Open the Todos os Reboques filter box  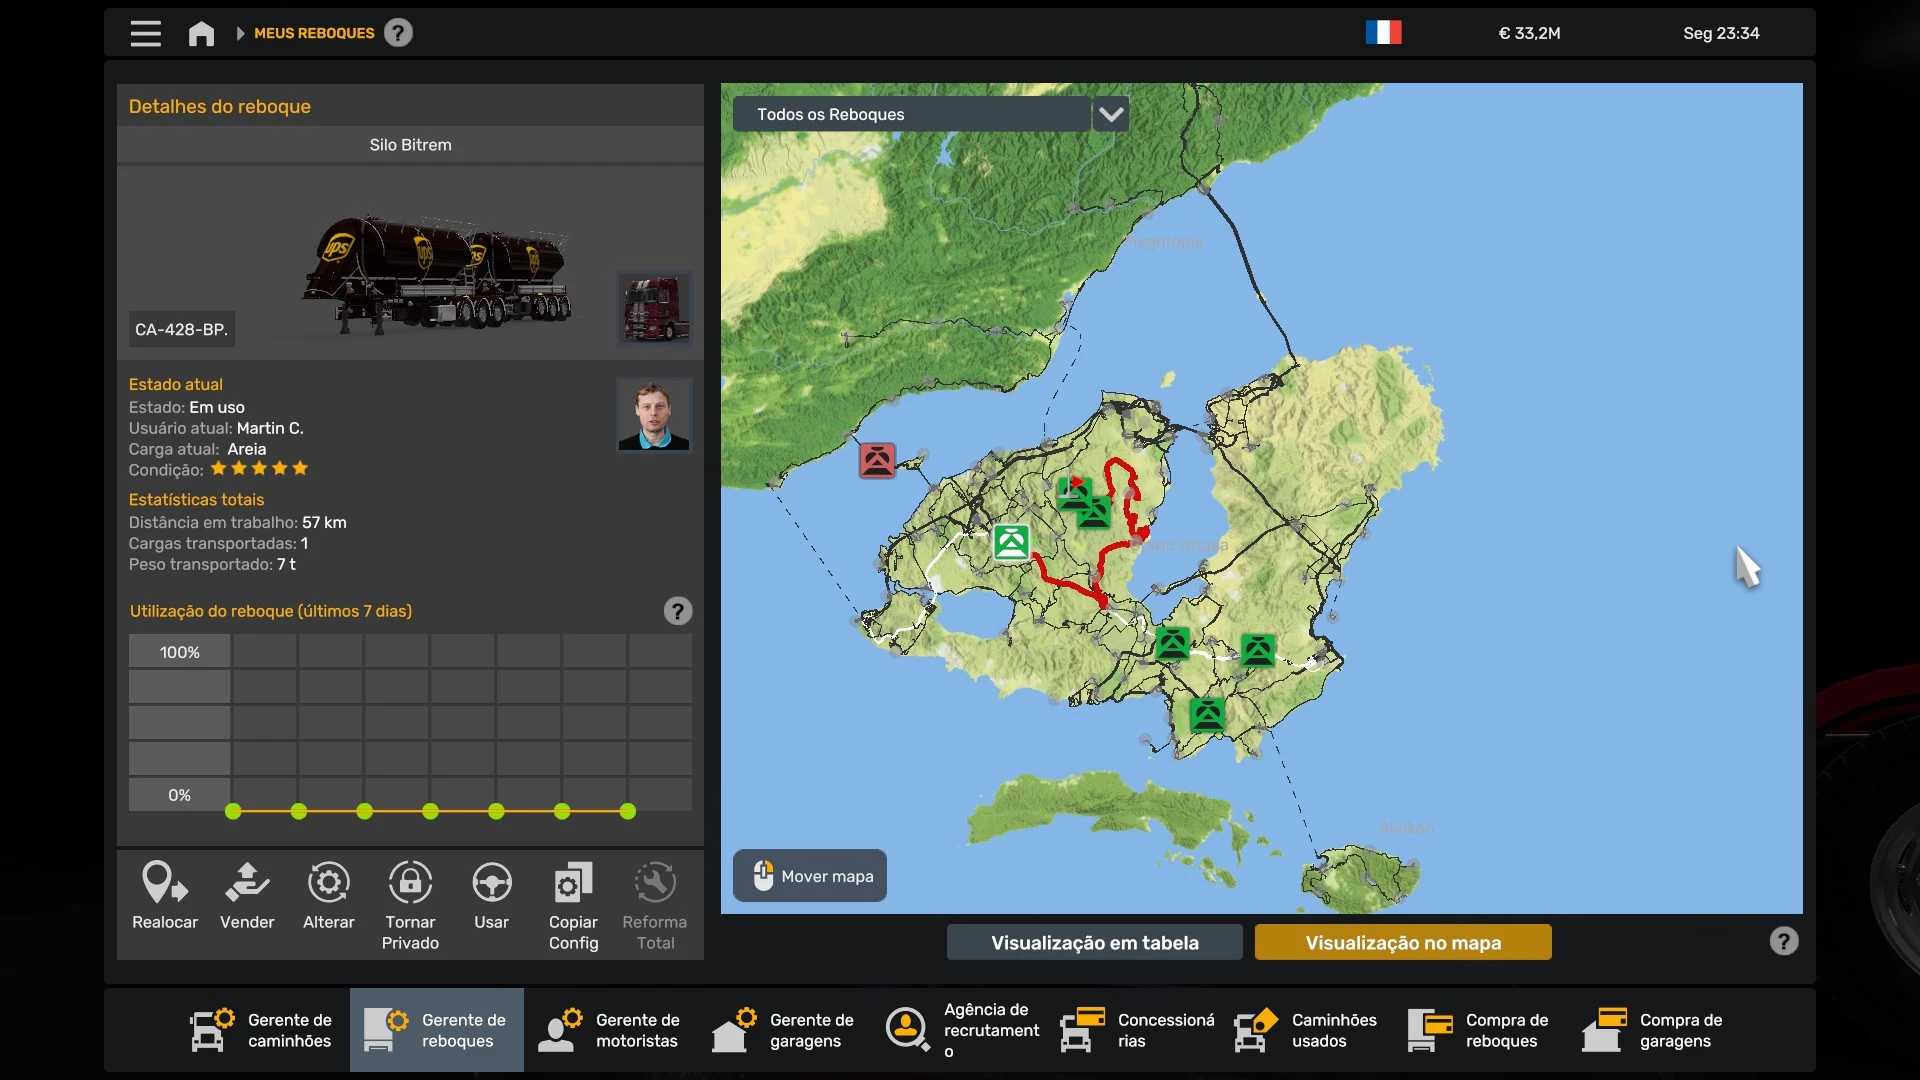tap(910, 114)
